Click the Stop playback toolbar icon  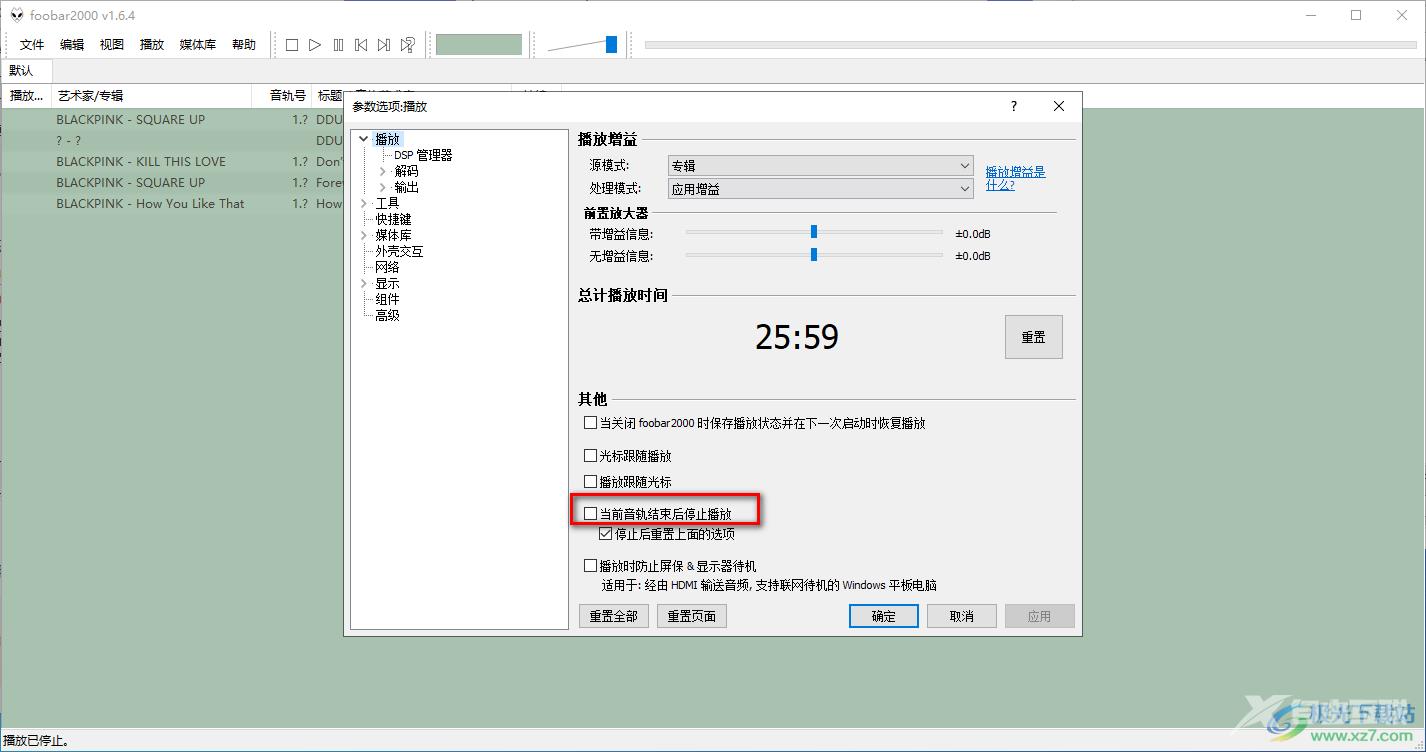tap(292, 45)
